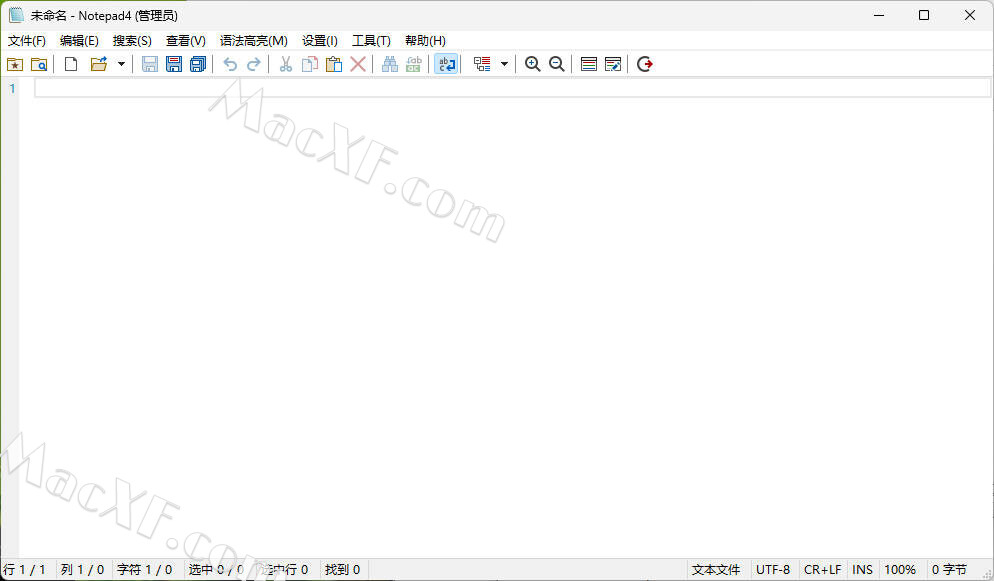Maximize the Notepad4 window

[924, 15]
